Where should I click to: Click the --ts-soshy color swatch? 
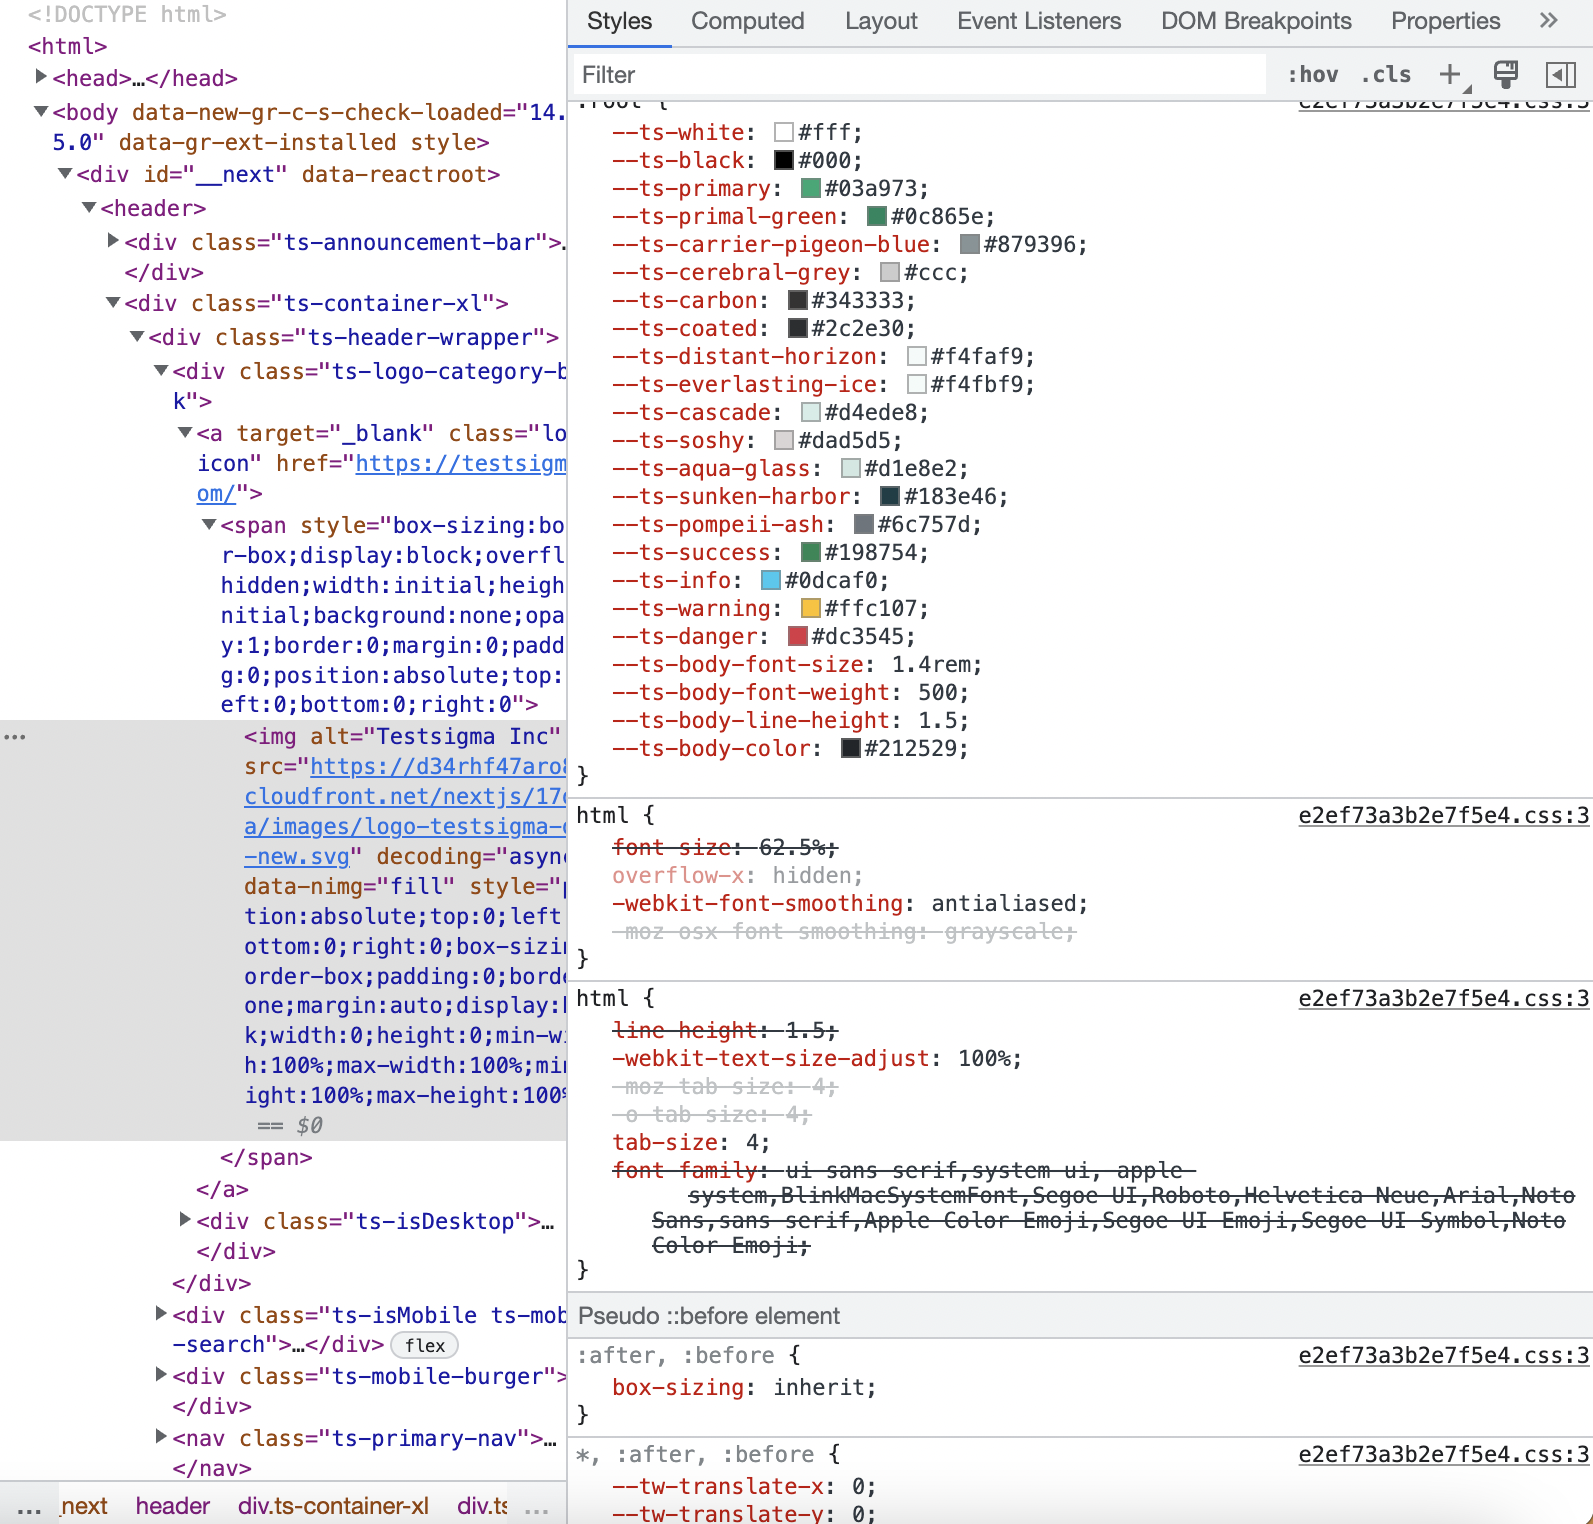pyautogui.click(x=784, y=440)
